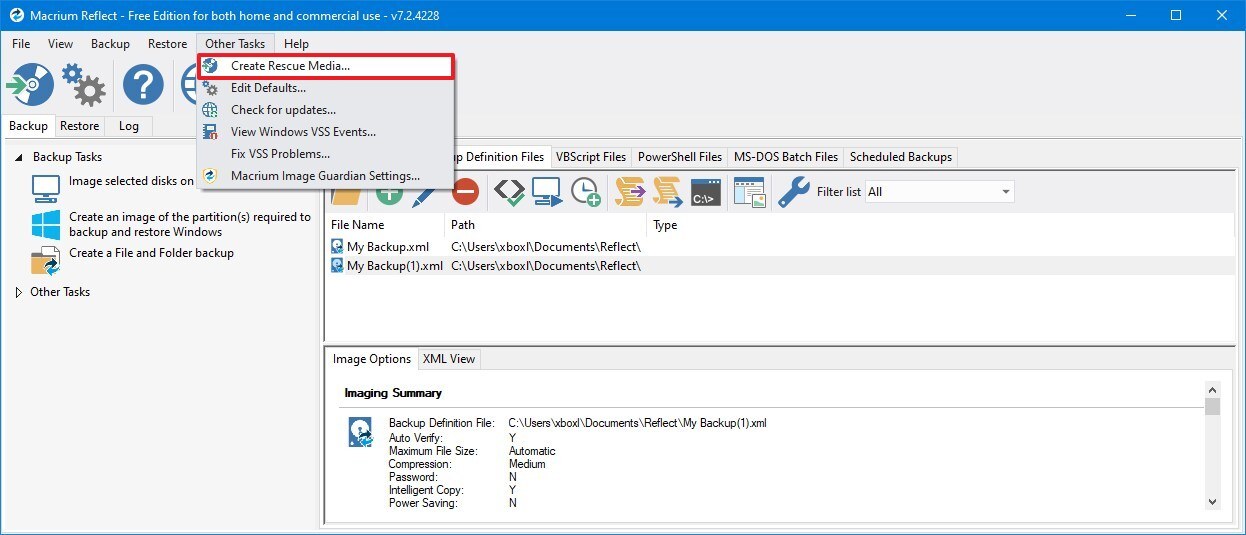Screen dimensions: 1246x535
Task: Click the shield icon beside Image Guardian Settings
Action: (210, 176)
